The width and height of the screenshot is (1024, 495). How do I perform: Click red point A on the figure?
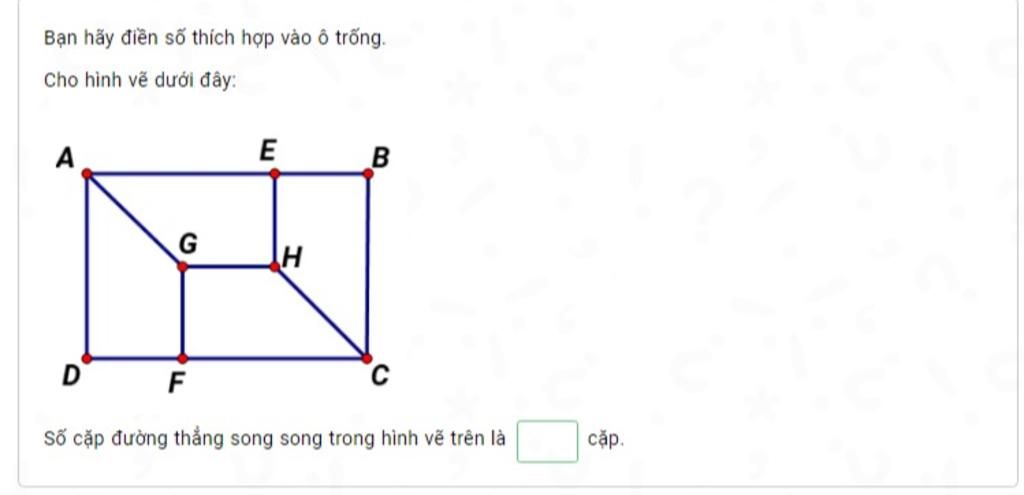87,174
